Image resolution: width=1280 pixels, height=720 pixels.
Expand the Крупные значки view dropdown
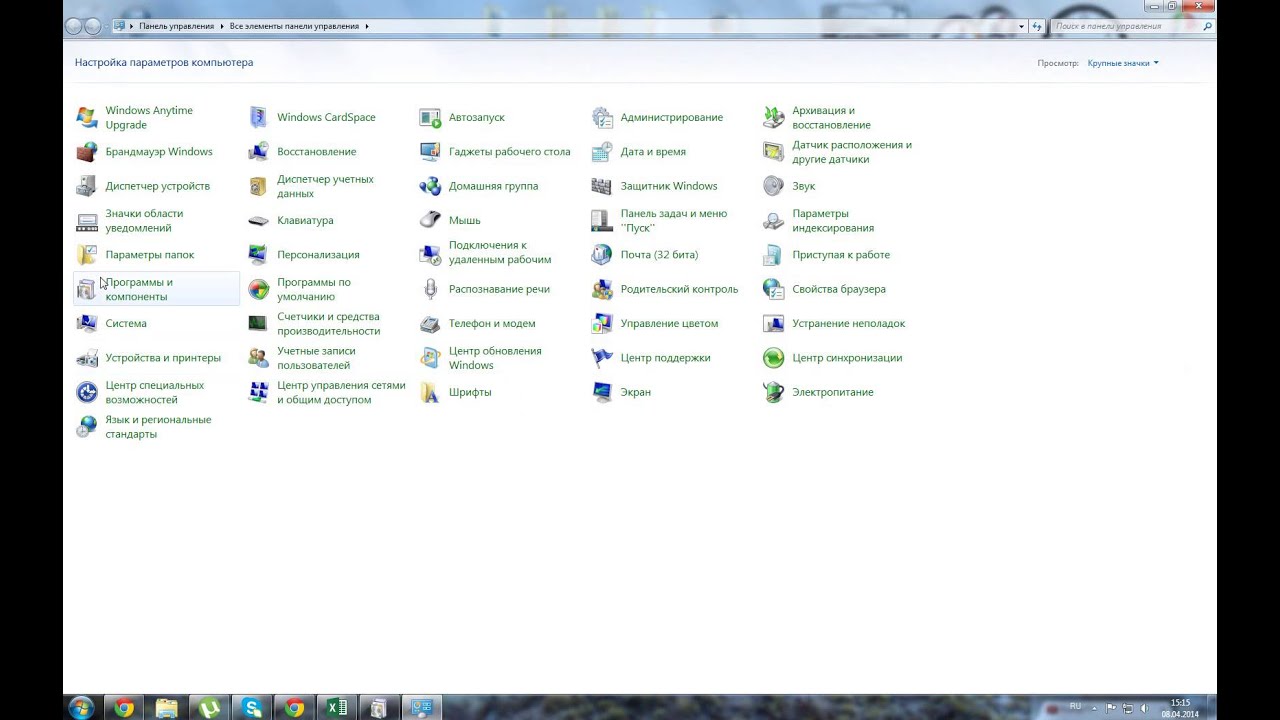point(1123,63)
